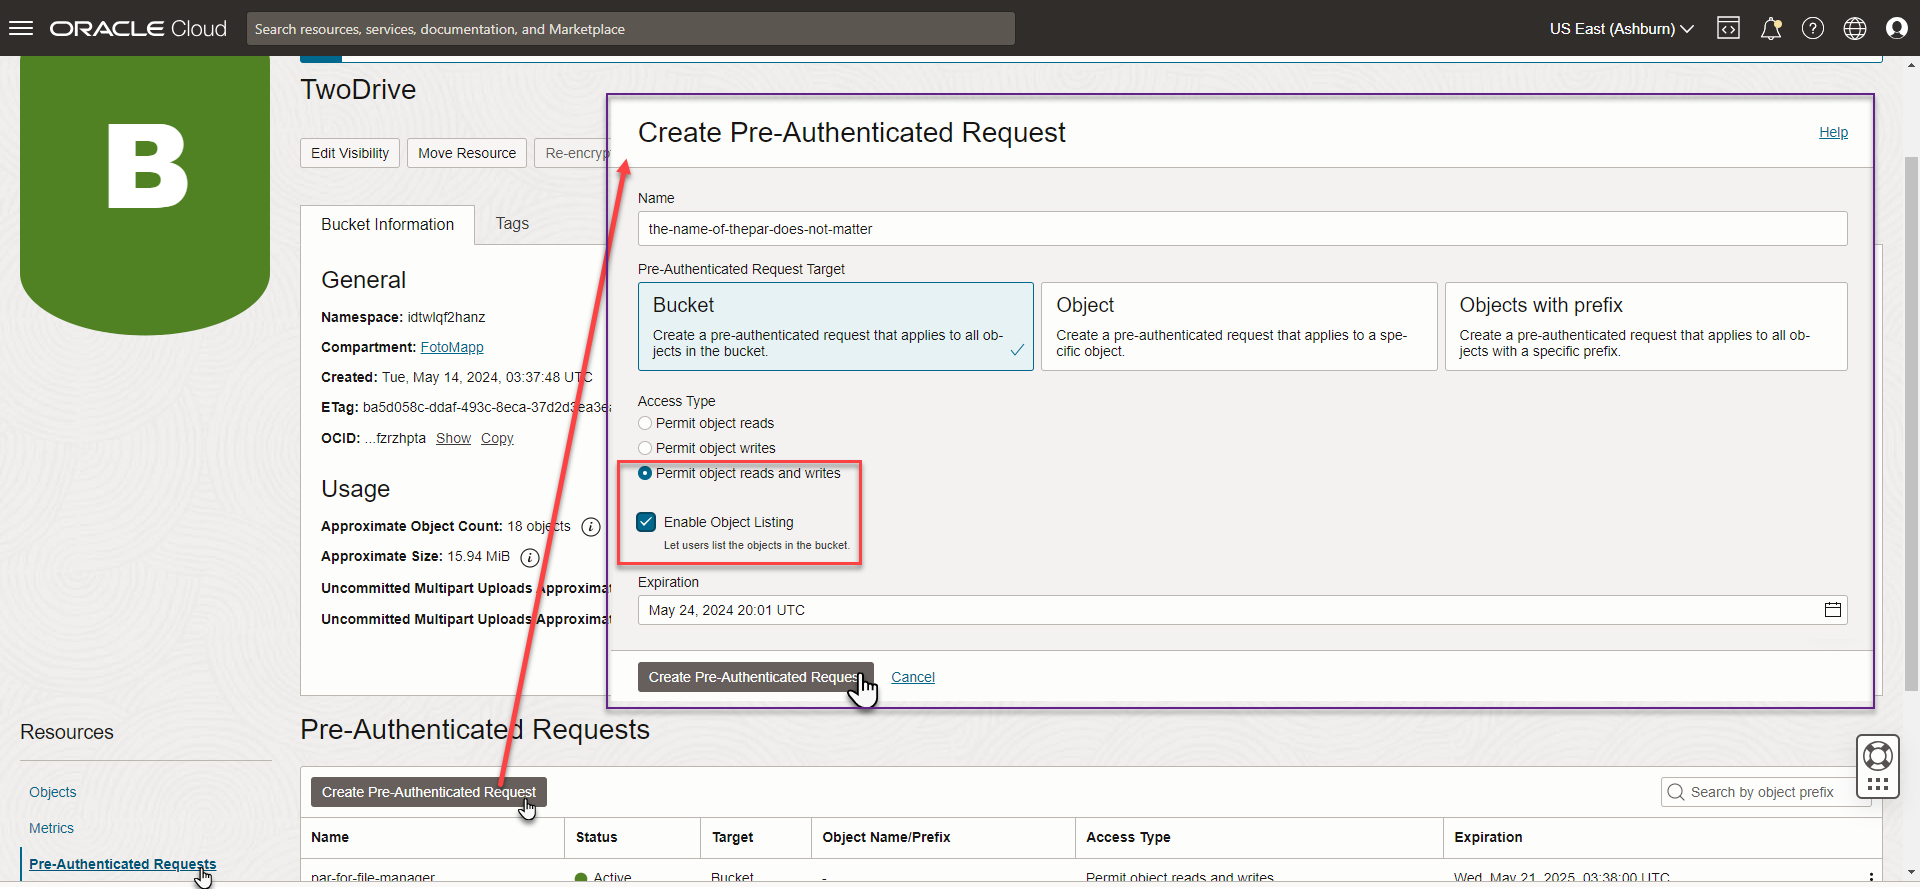Copy the bucket OCID
This screenshot has height=889, width=1920.
click(x=497, y=438)
